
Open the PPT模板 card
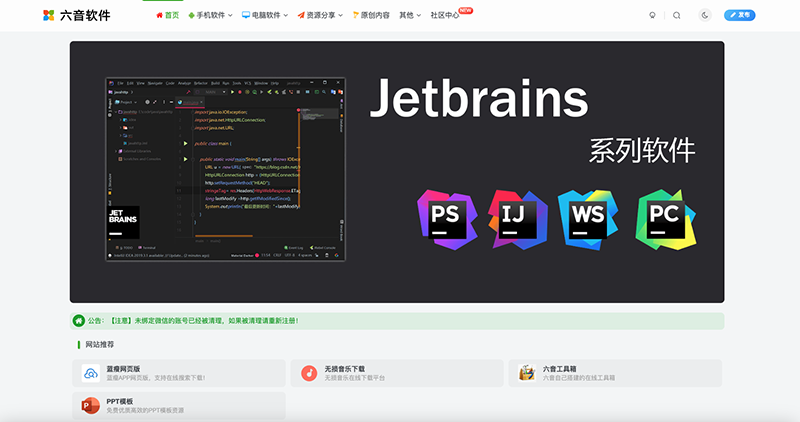click(x=179, y=406)
